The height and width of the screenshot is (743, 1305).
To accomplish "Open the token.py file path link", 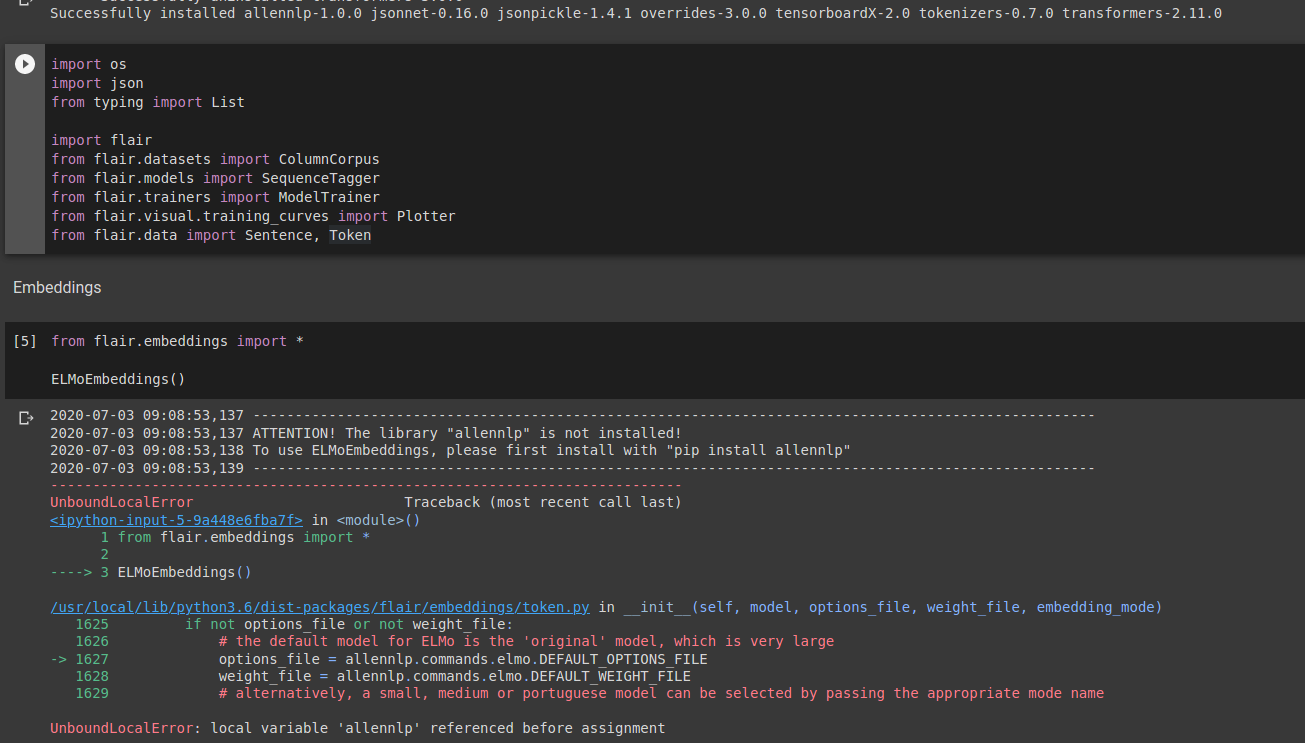I will (319, 606).
